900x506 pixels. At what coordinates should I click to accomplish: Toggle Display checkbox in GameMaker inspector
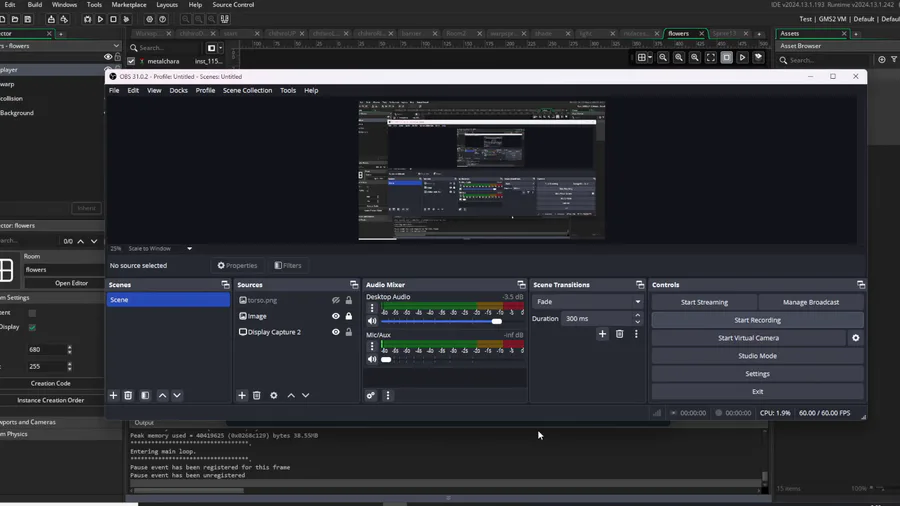point(32,327)
